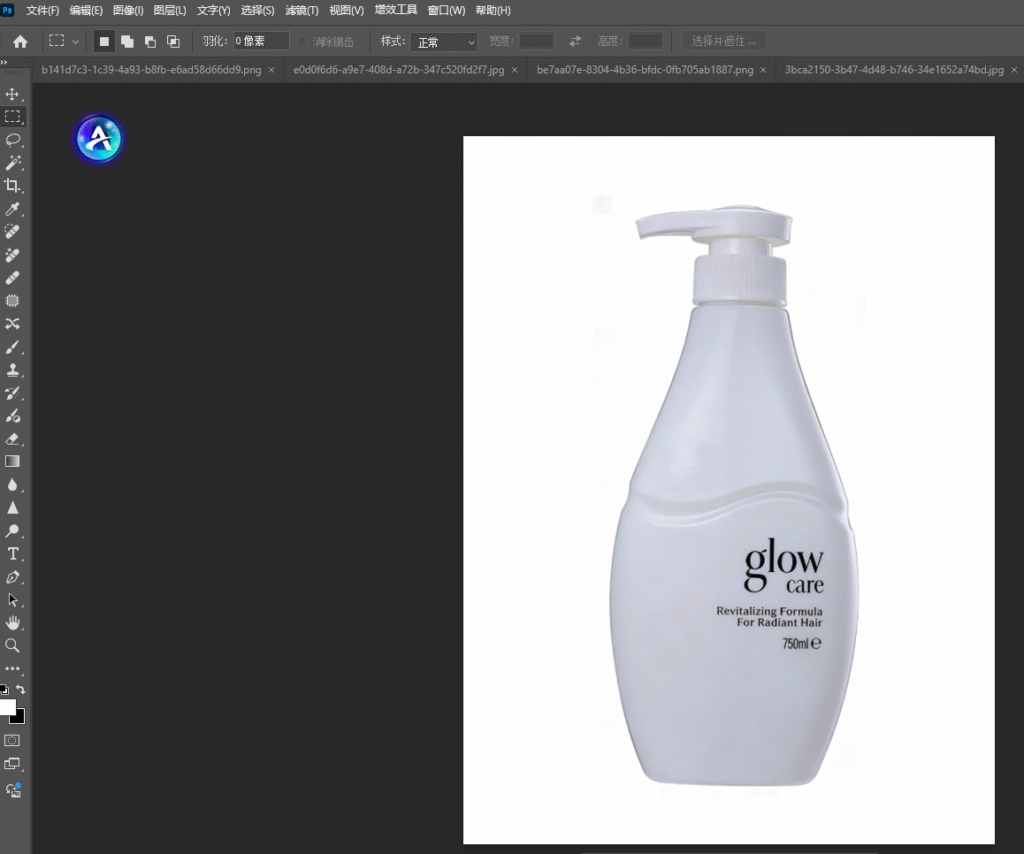
Task: Activate the Pen tool
Action: (13, 577)
